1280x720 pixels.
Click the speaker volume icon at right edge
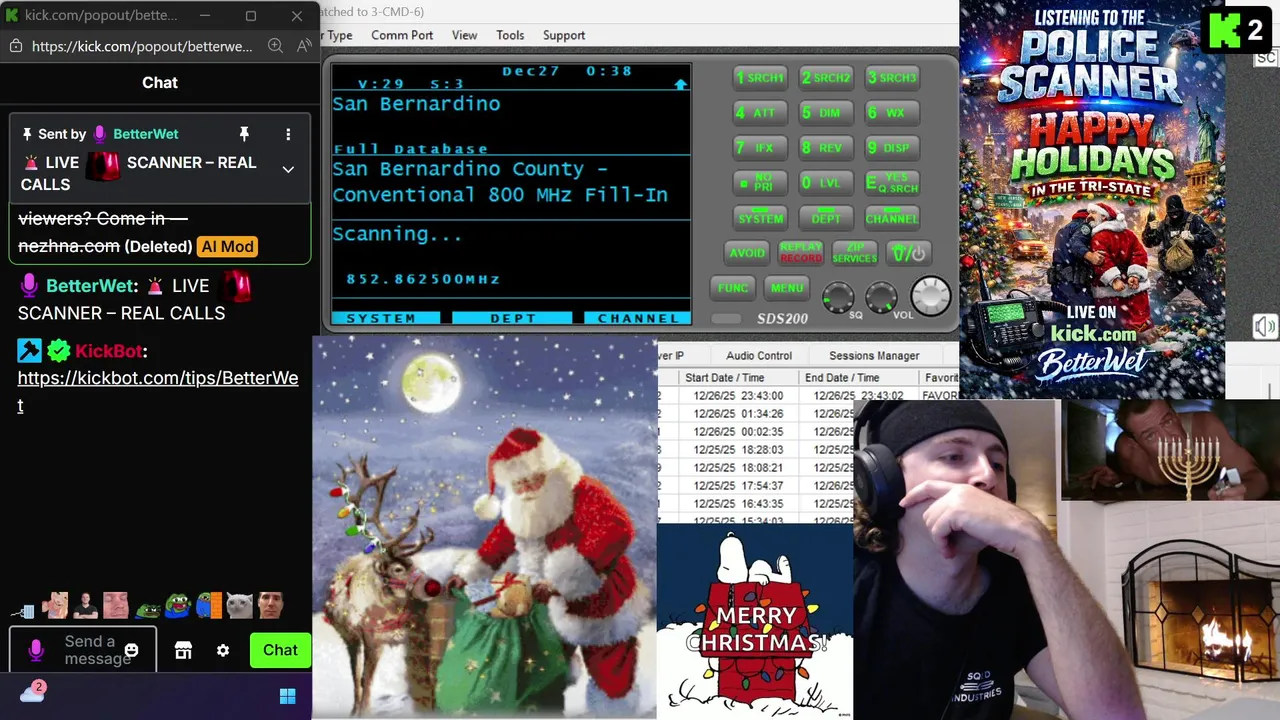tap(1265, 327)
